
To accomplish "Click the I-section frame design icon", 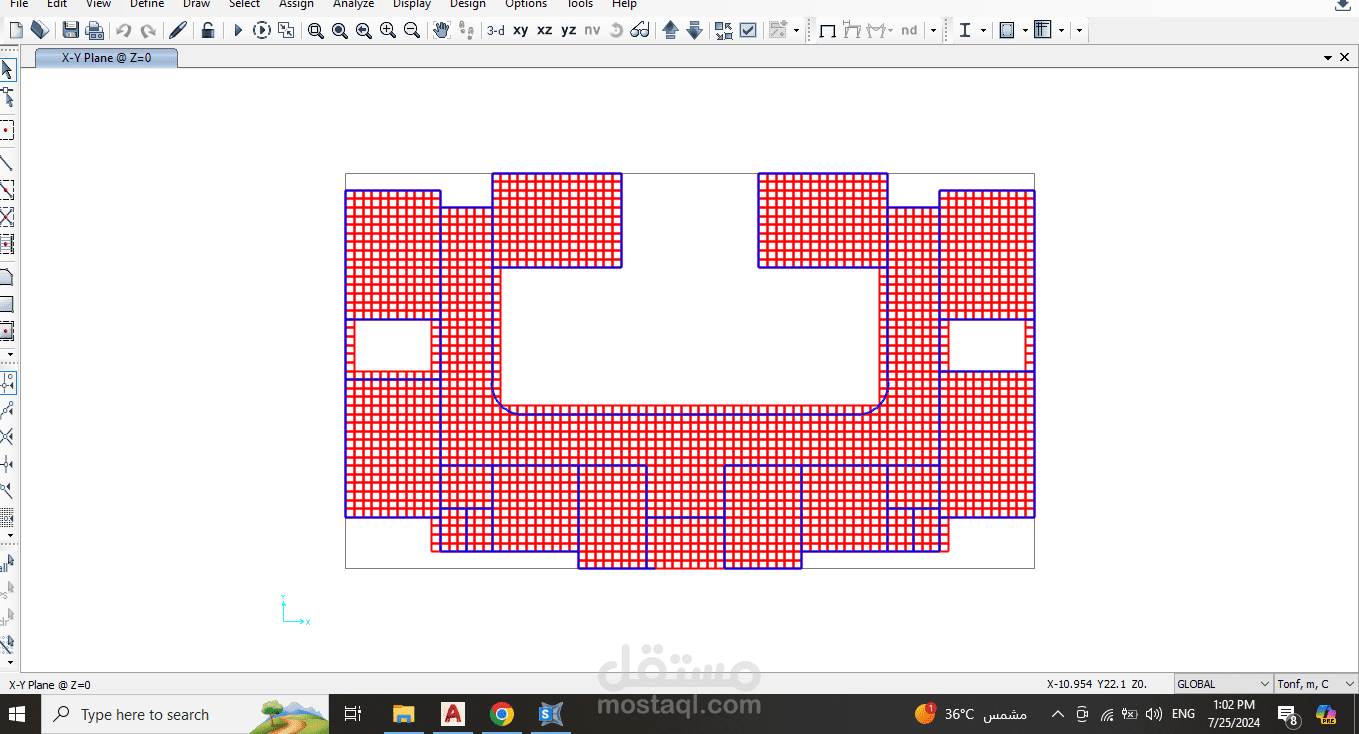I will coord(965,30).
